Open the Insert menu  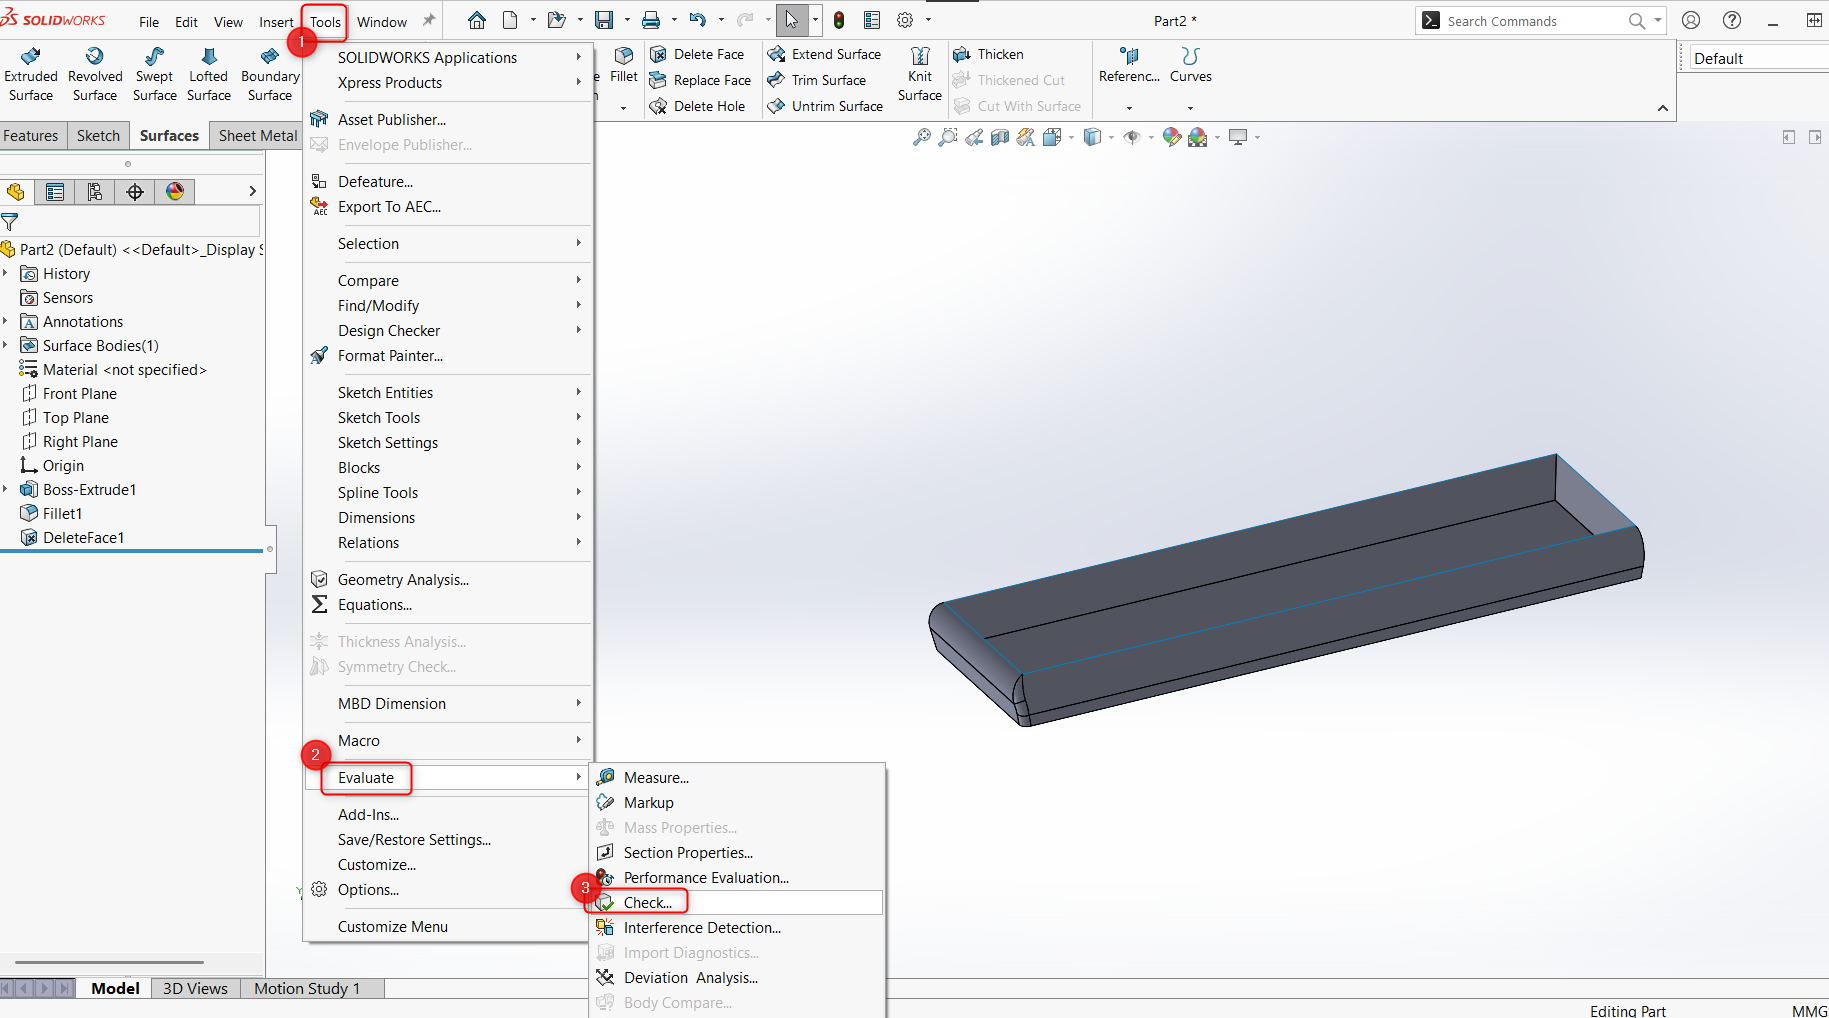pos(276,21)
